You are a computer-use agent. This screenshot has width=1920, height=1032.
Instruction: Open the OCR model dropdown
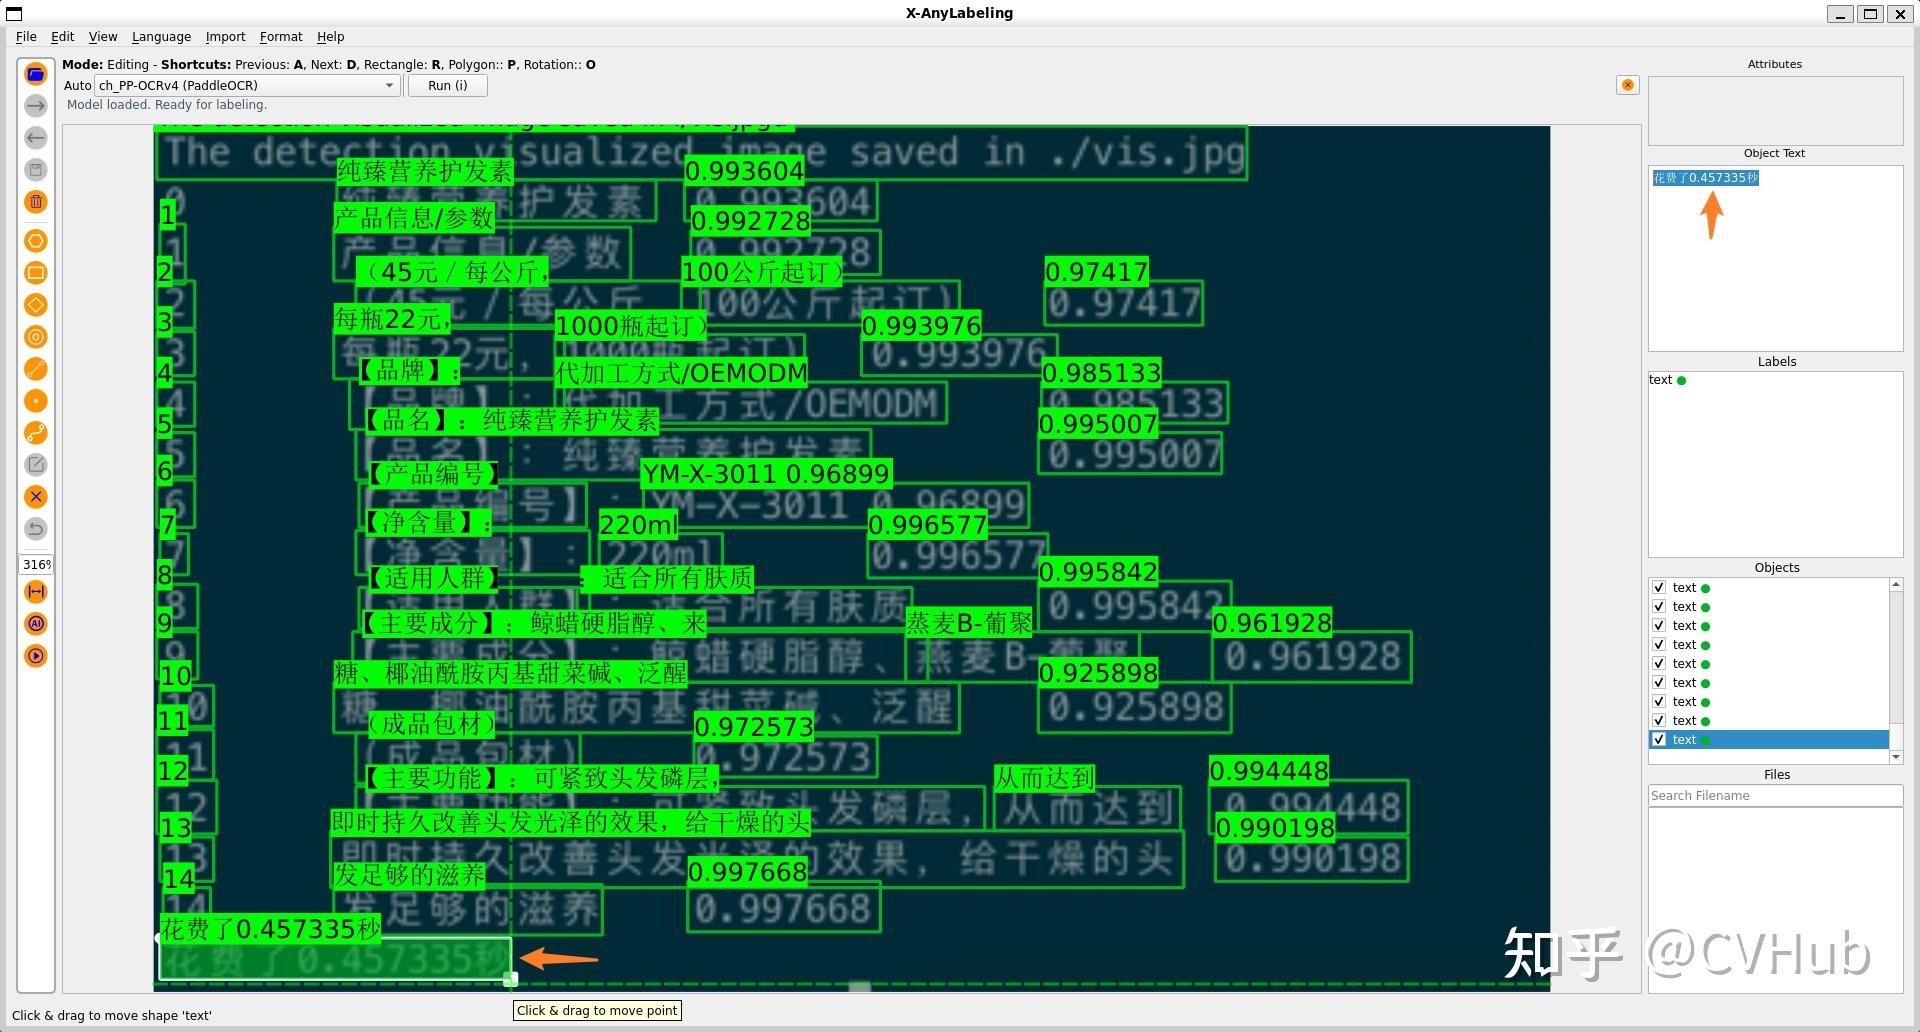pyautogui.click(x=390, y=85)
